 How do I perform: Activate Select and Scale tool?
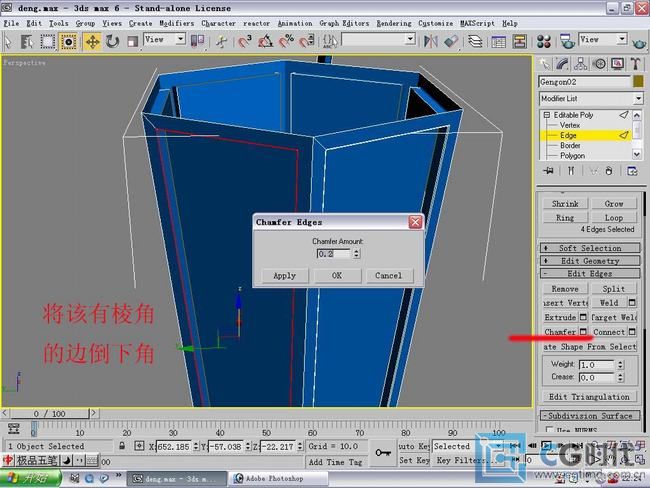(133, 41)
